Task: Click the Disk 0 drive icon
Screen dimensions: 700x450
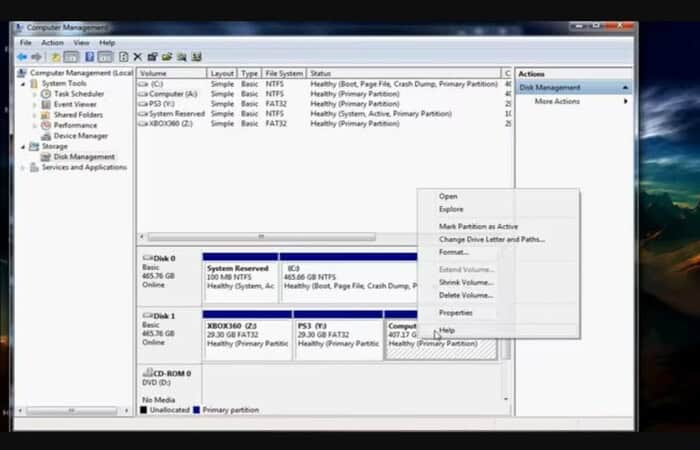Action: 148,258
